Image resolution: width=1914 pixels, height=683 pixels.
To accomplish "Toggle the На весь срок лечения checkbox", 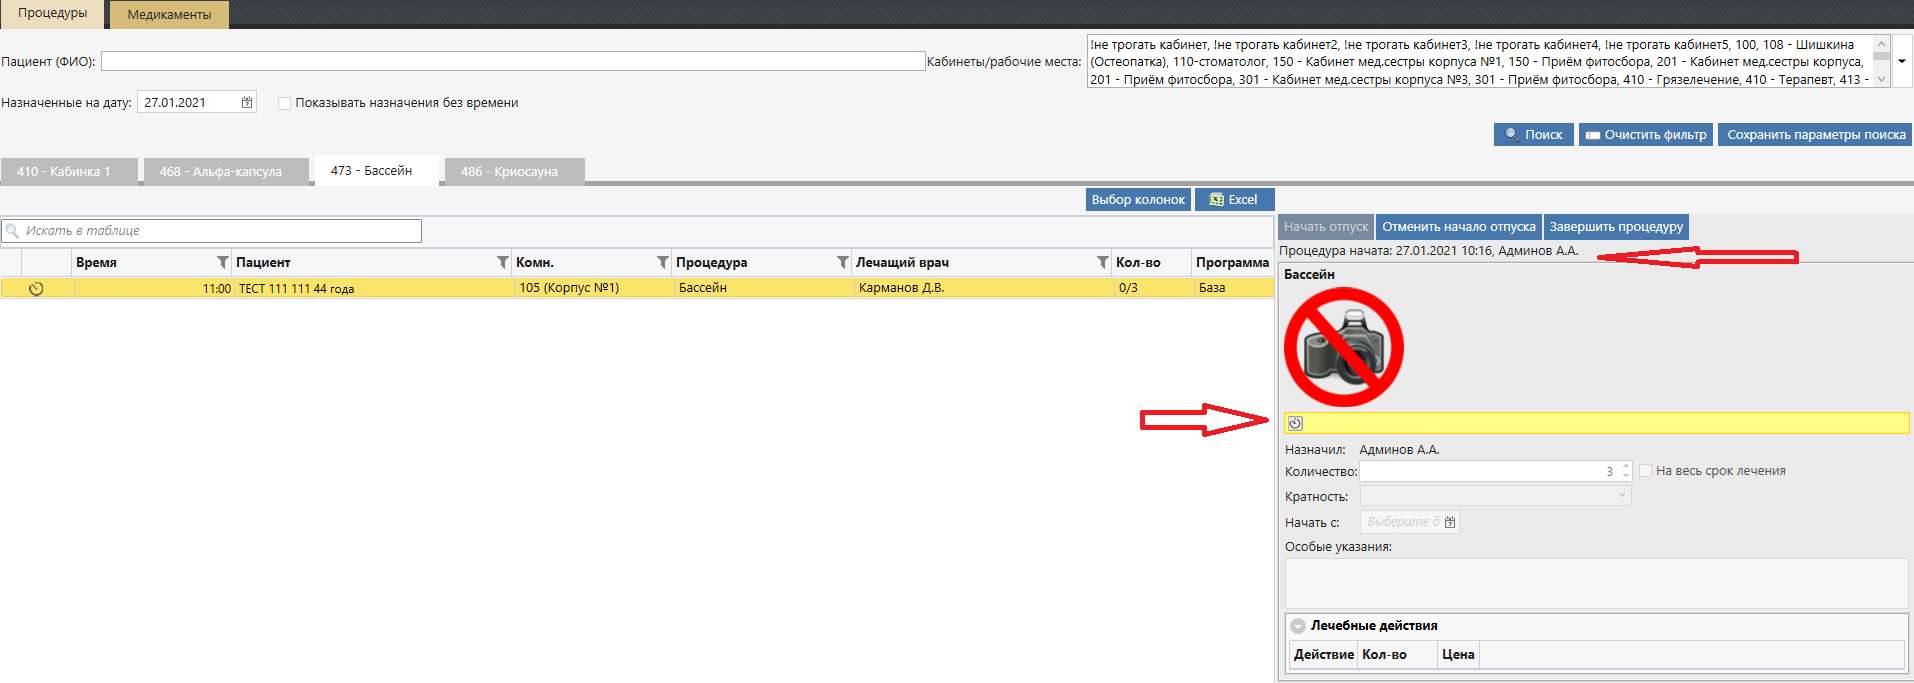I will pyautogui.click(x=1645, y=471).
